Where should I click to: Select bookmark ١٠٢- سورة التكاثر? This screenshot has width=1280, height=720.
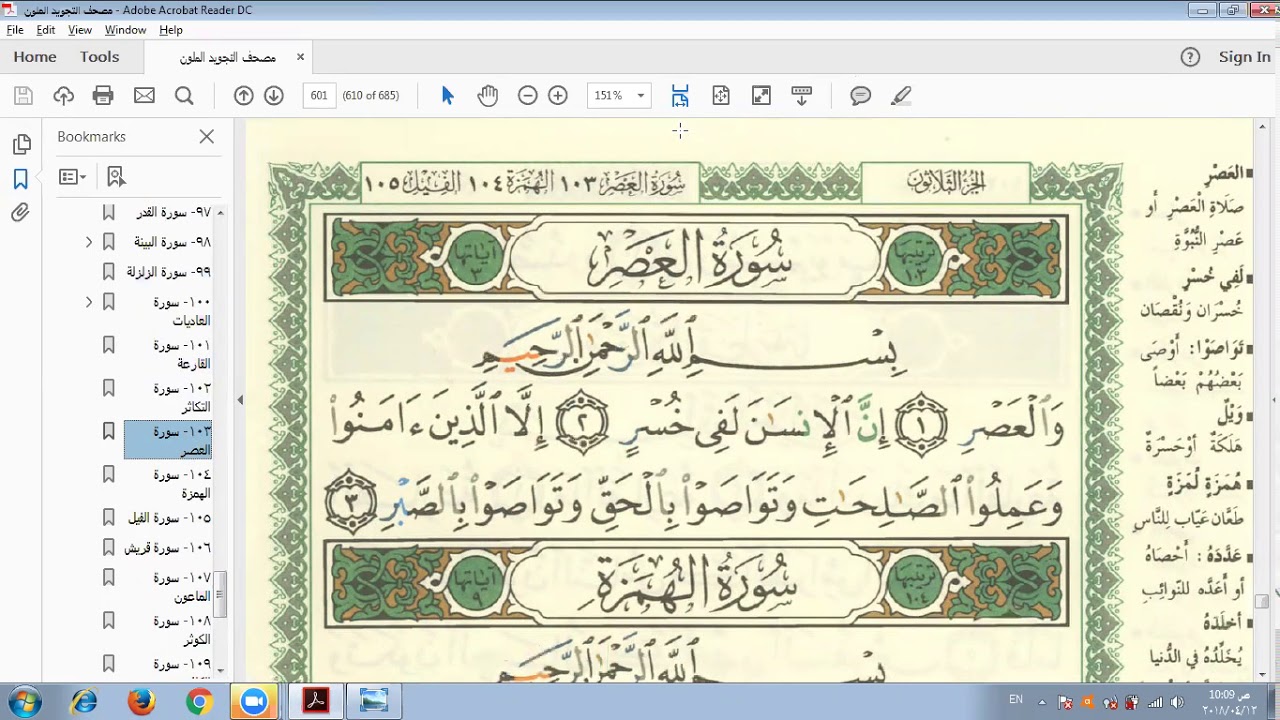pyautogui.click(x=182, y=397)
